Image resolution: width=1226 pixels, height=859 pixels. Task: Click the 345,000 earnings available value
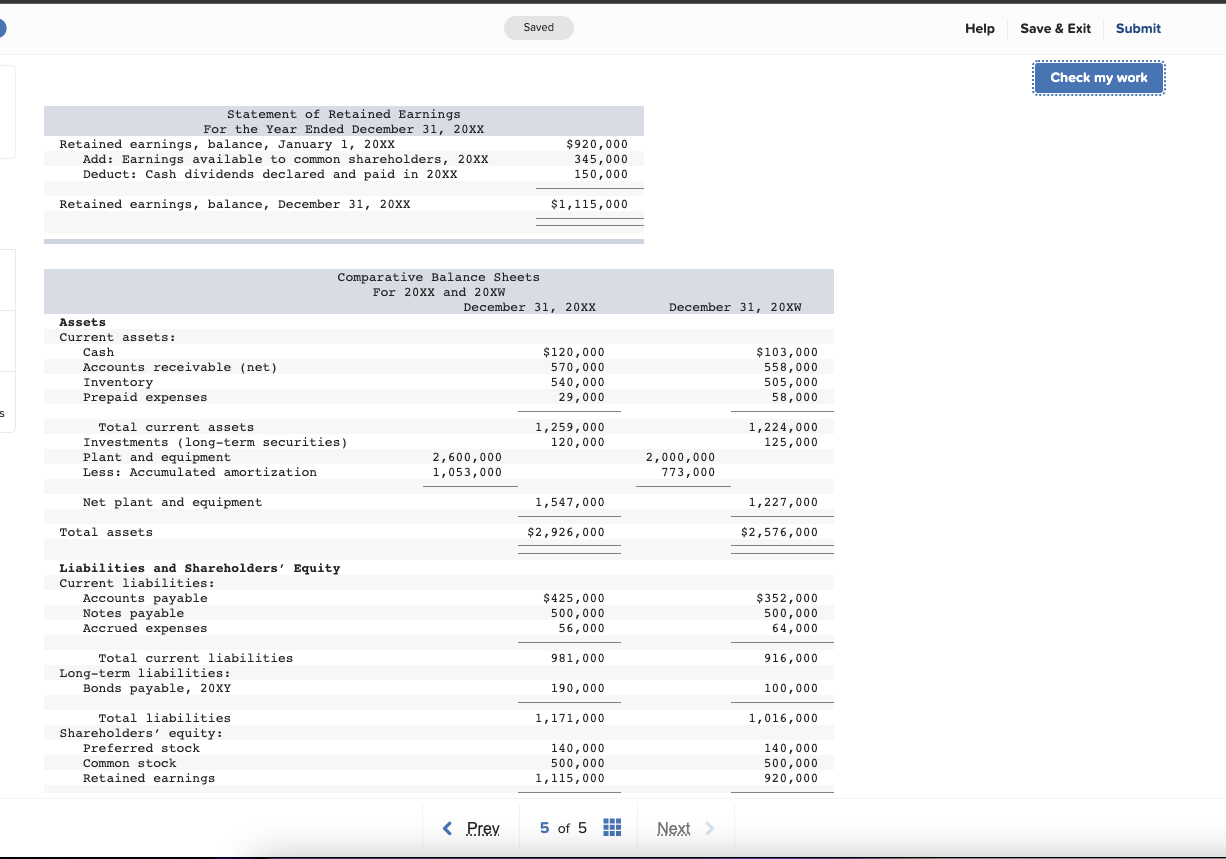601,159
